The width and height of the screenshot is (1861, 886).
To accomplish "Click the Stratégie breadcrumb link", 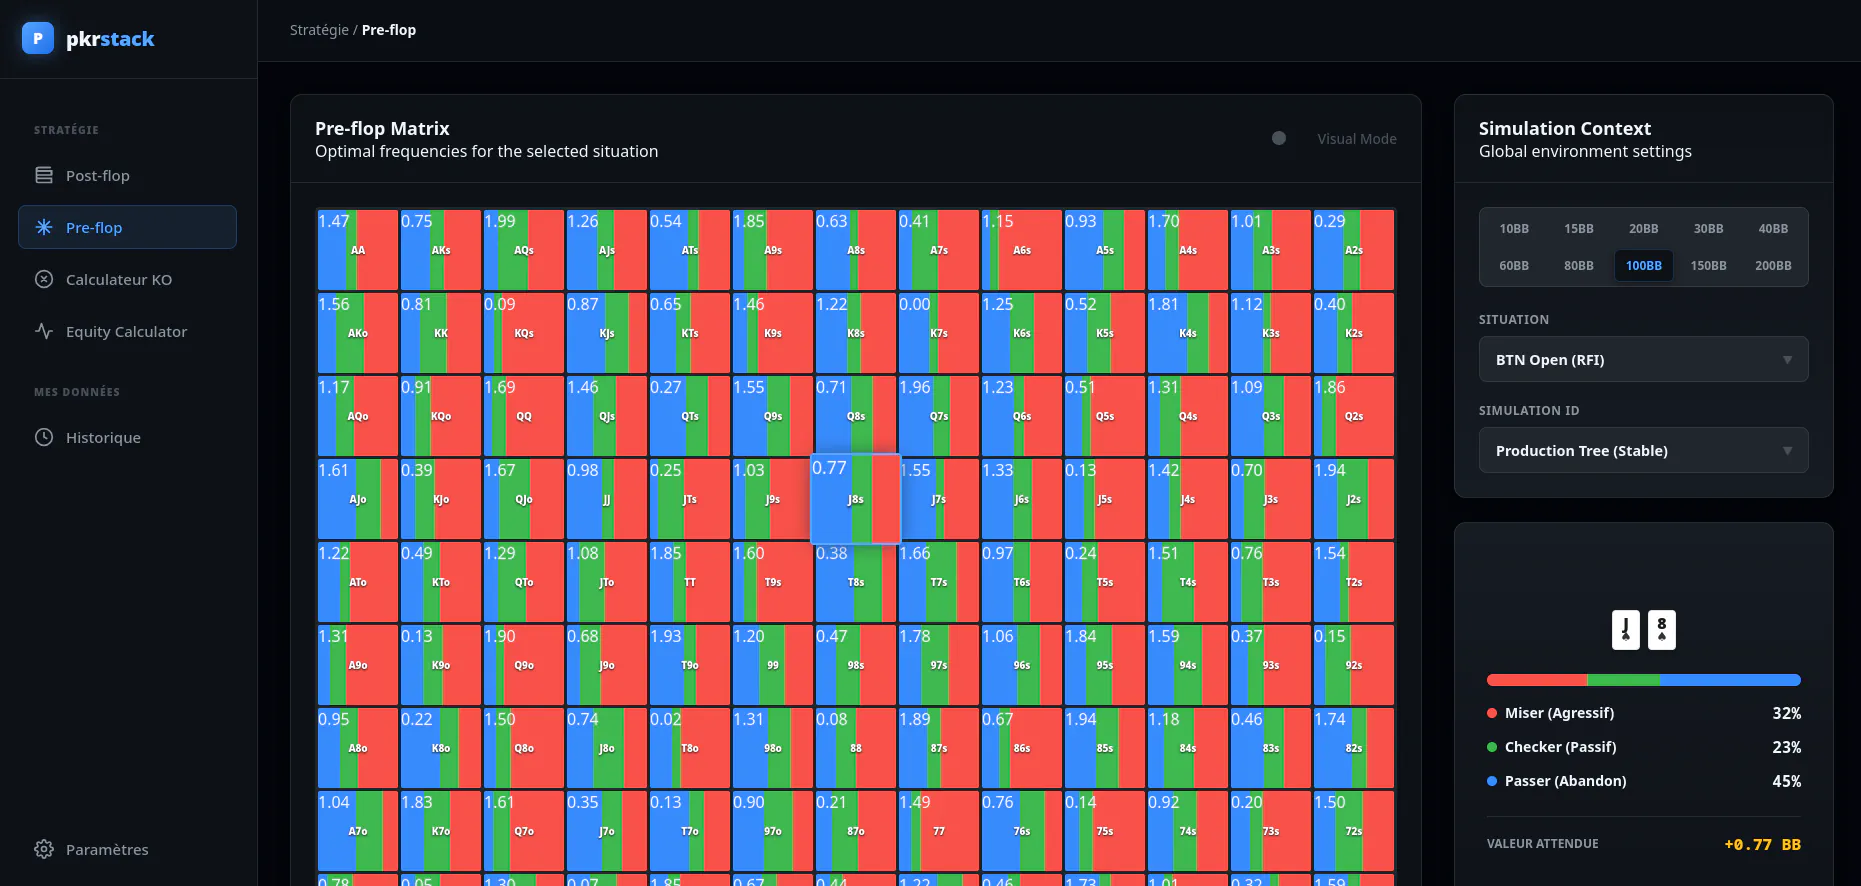I will click(x=319, y=30).
